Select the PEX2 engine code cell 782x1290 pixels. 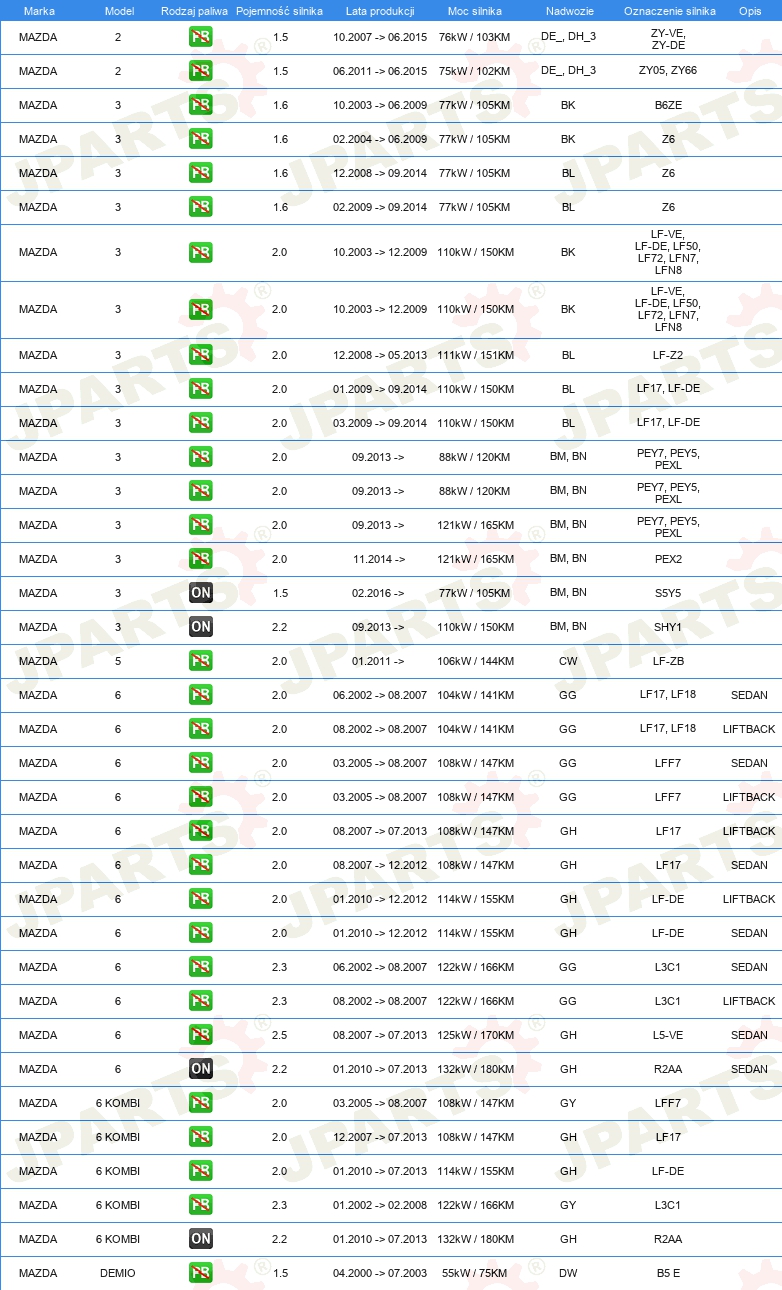coord(668,559)
